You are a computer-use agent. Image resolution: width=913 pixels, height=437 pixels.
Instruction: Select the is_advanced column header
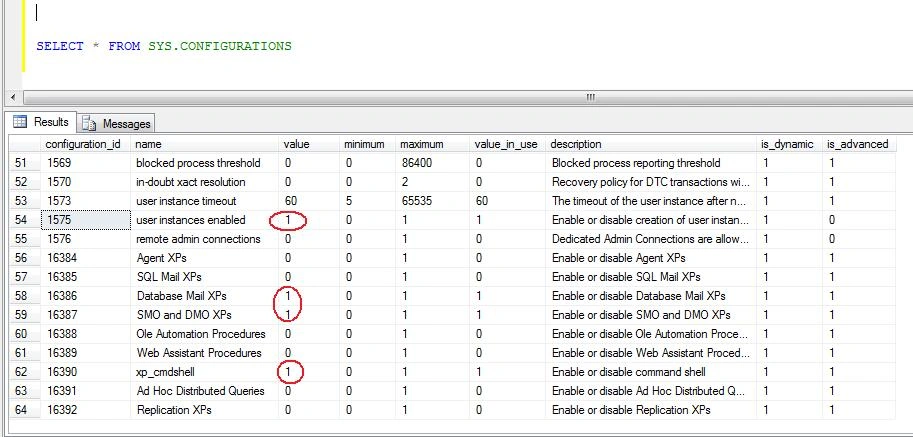[858, 144]
